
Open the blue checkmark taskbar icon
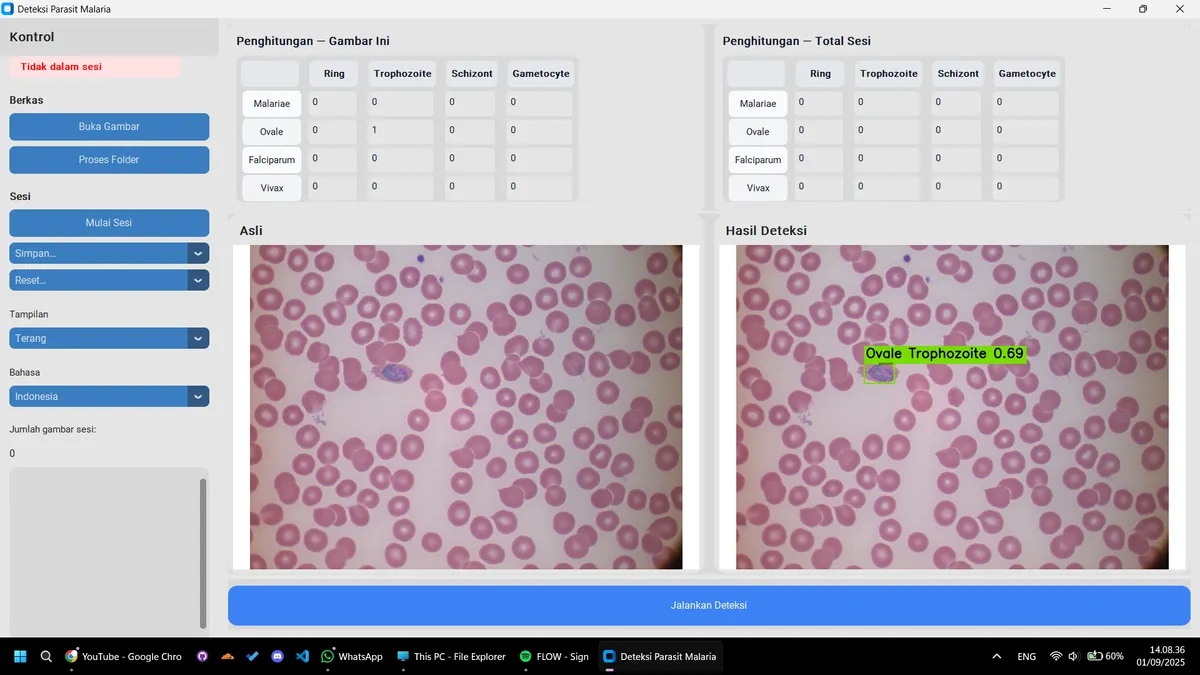click(252, 657)
